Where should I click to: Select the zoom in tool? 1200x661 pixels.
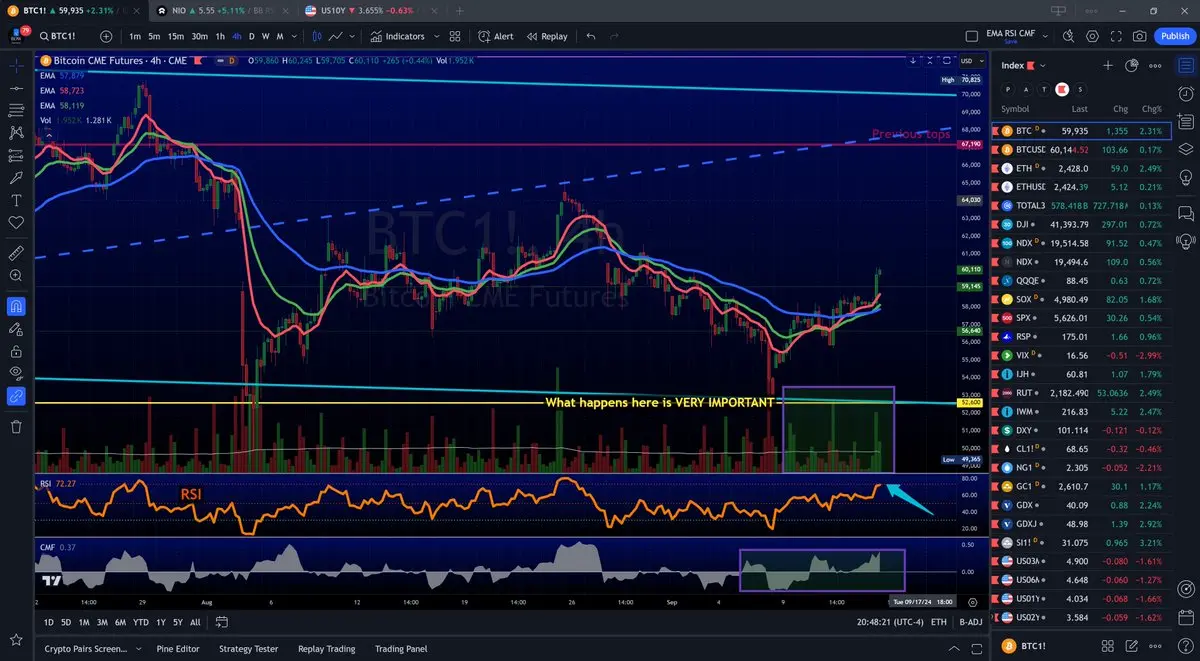pyautogui.click(x=16, y=275)
